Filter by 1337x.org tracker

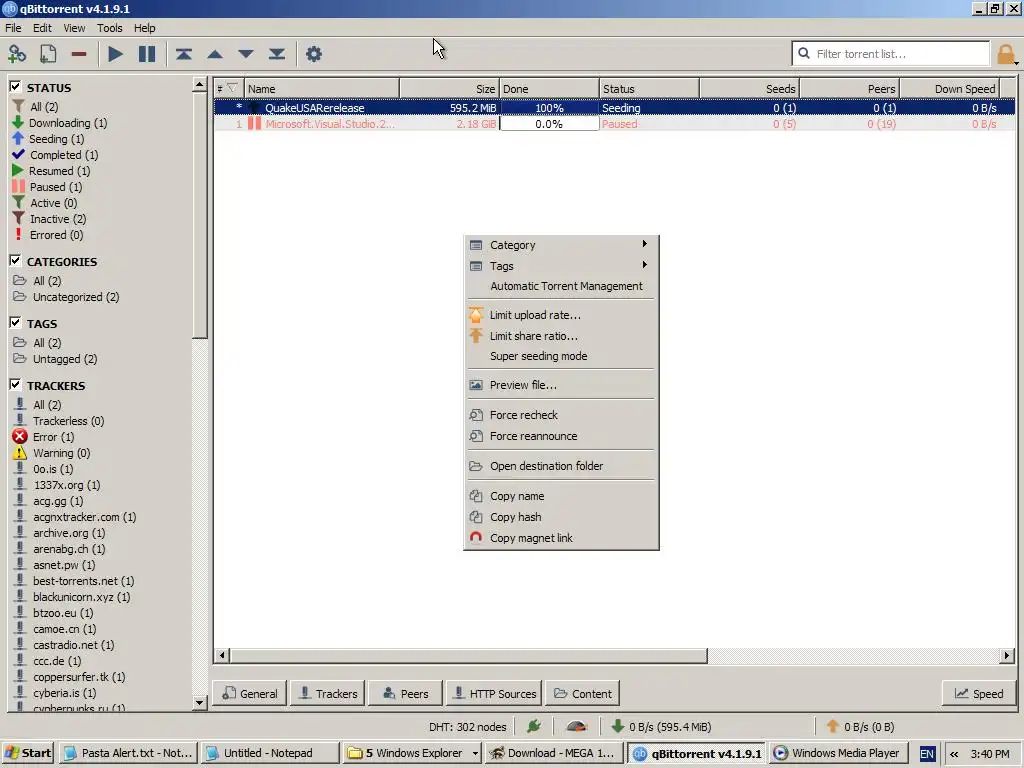pyautogui.click(x=67, y=485)
